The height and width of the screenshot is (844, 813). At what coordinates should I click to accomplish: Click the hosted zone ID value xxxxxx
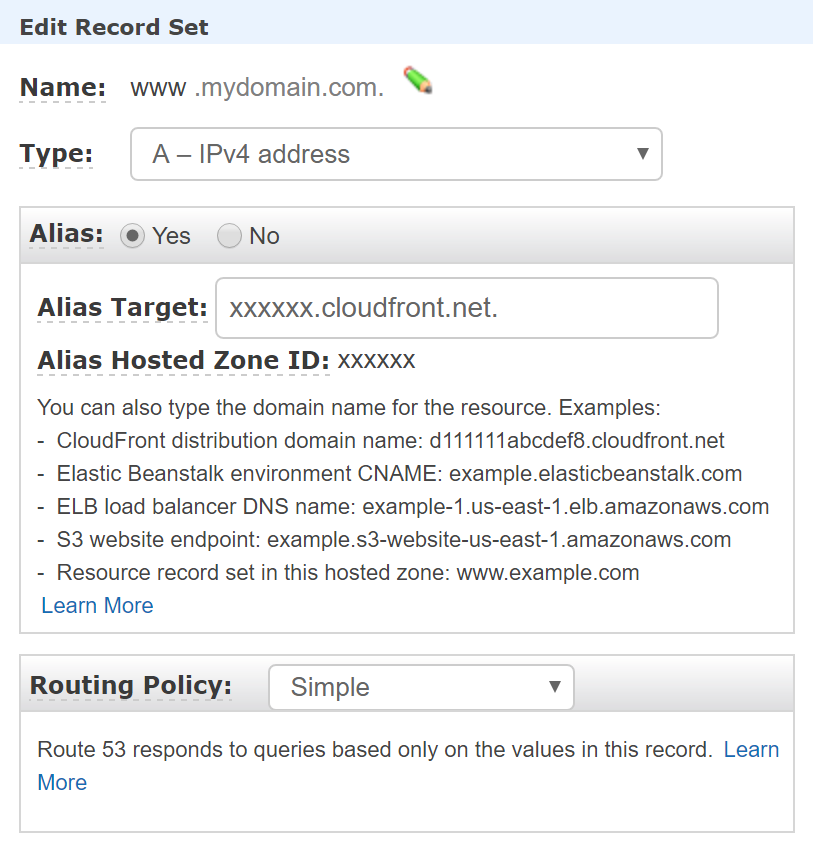[376, 360]
